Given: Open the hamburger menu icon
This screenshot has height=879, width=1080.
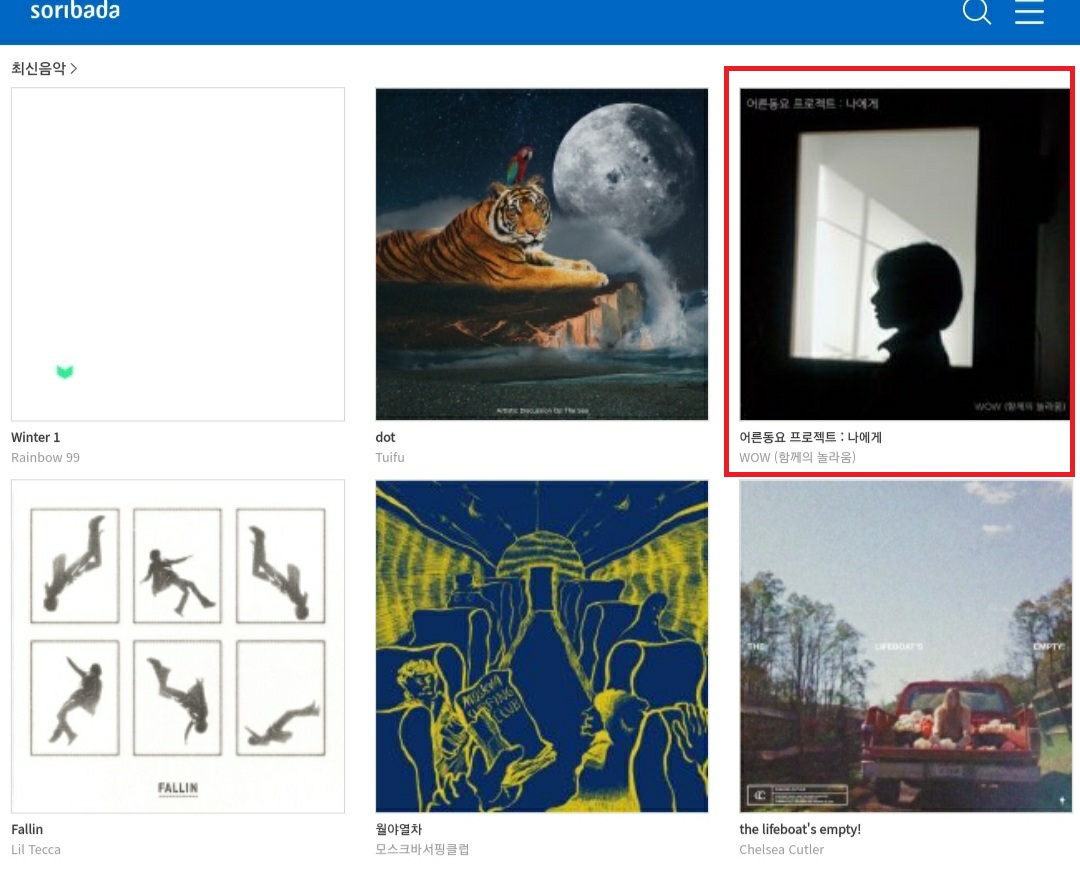Looking at the screenshot, I should (1029, 12).
